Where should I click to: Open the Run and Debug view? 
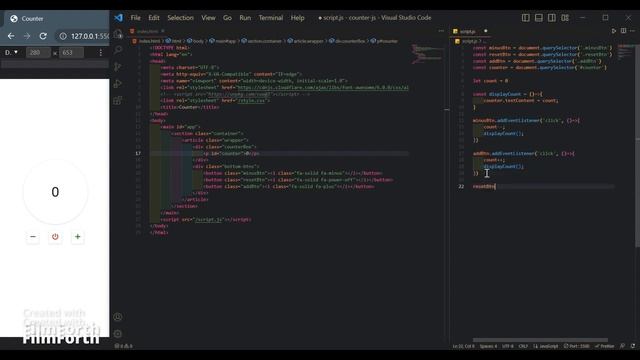tap(118, 84)
